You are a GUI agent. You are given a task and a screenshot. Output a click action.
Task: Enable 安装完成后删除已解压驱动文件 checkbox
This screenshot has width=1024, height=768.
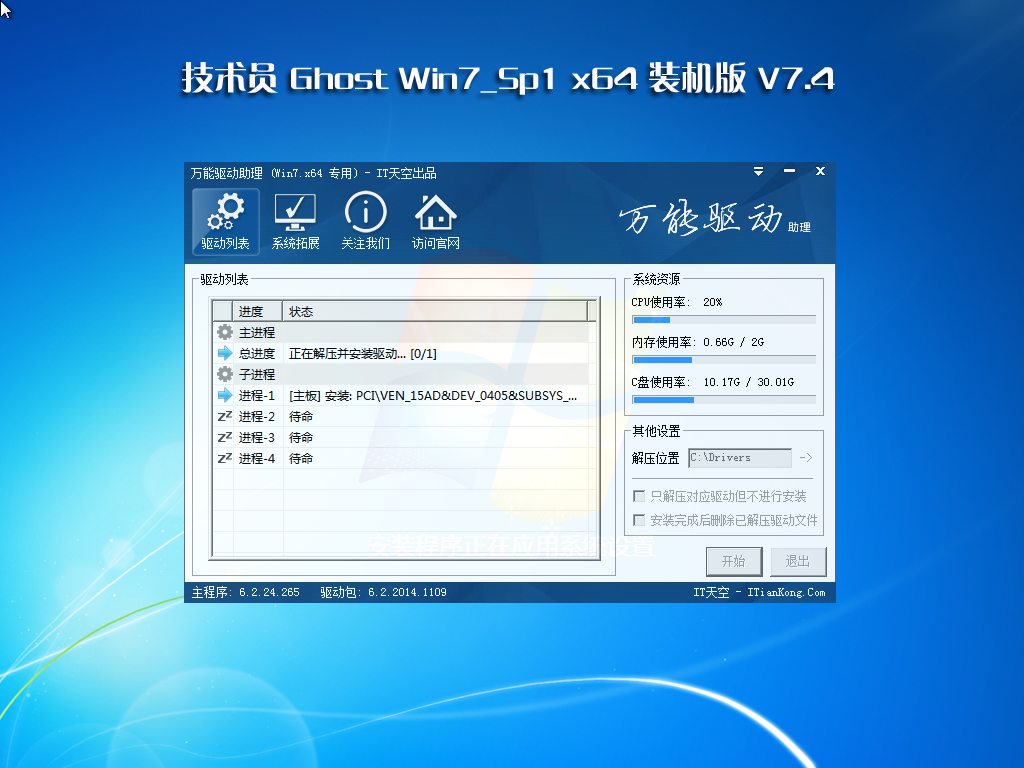(x=639, y=520)
